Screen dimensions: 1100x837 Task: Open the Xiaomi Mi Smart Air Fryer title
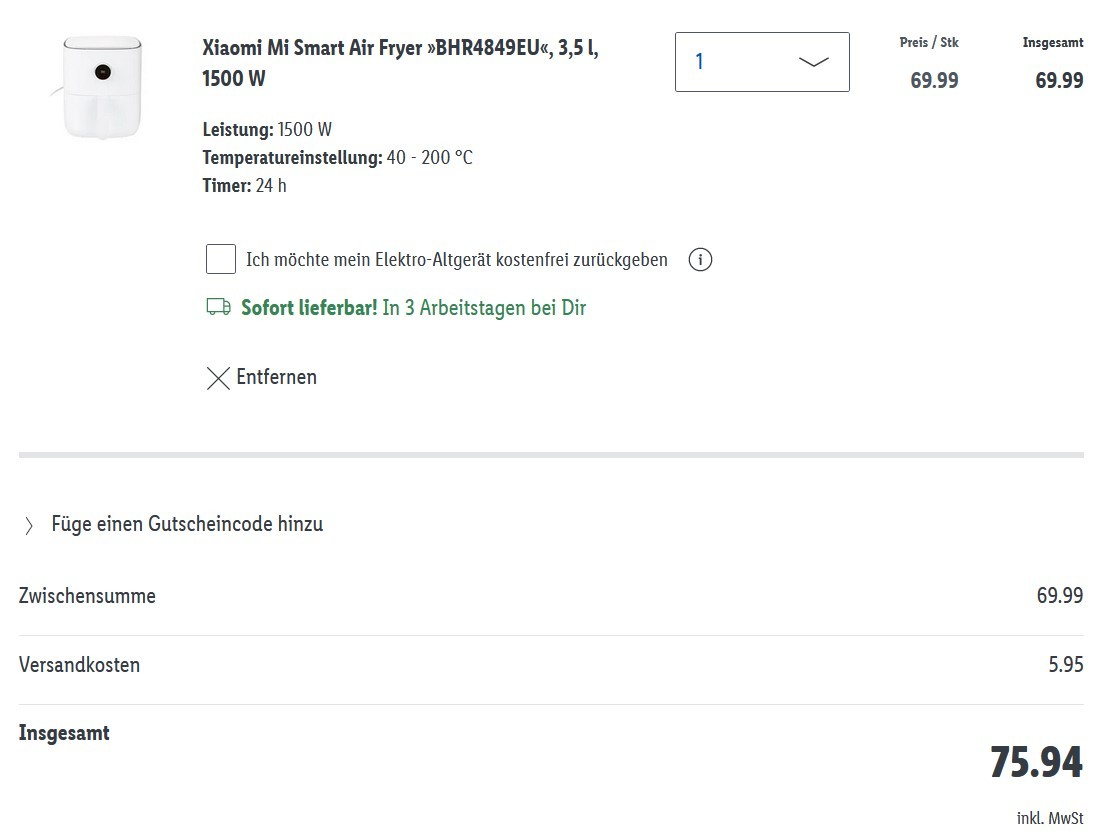click(400, 62)
